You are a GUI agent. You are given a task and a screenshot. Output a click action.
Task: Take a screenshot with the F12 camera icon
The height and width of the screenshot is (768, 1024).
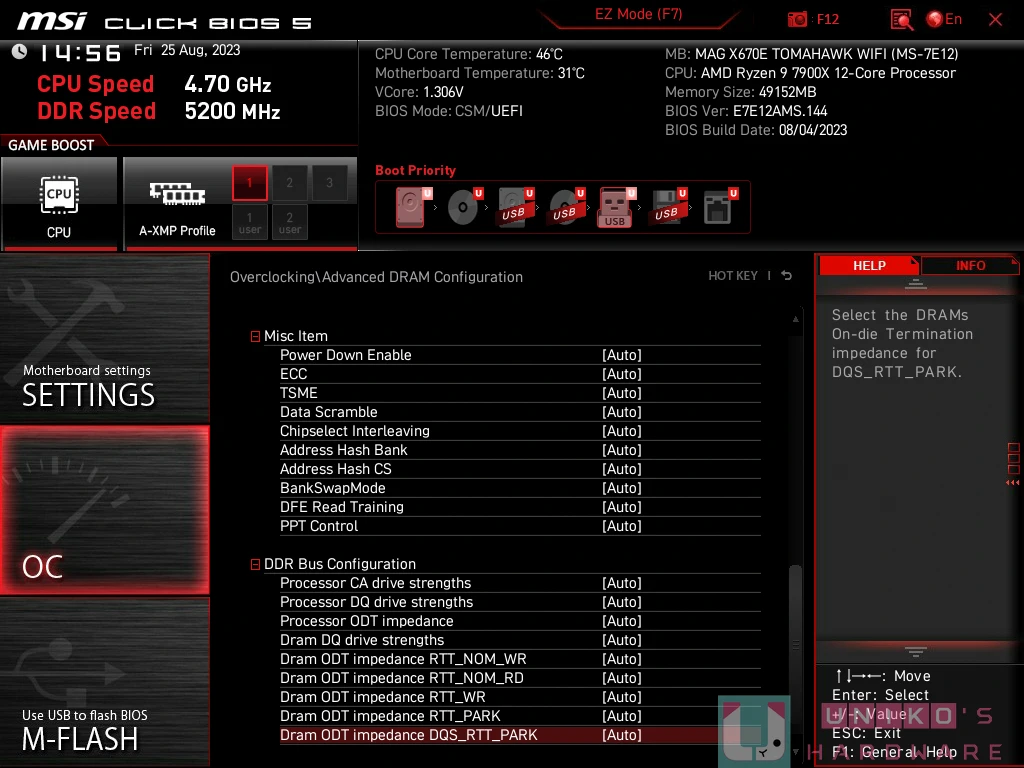click(x=797, y=19)
